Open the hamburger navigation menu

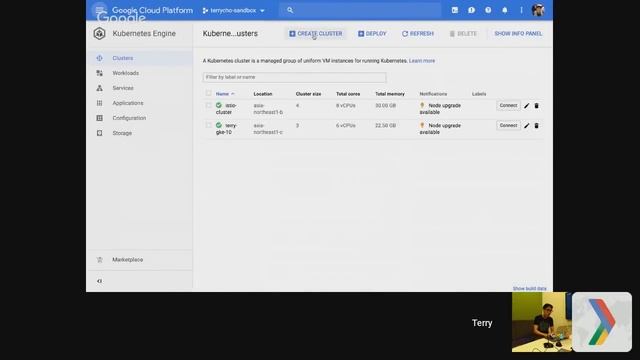tap(99, 10)
